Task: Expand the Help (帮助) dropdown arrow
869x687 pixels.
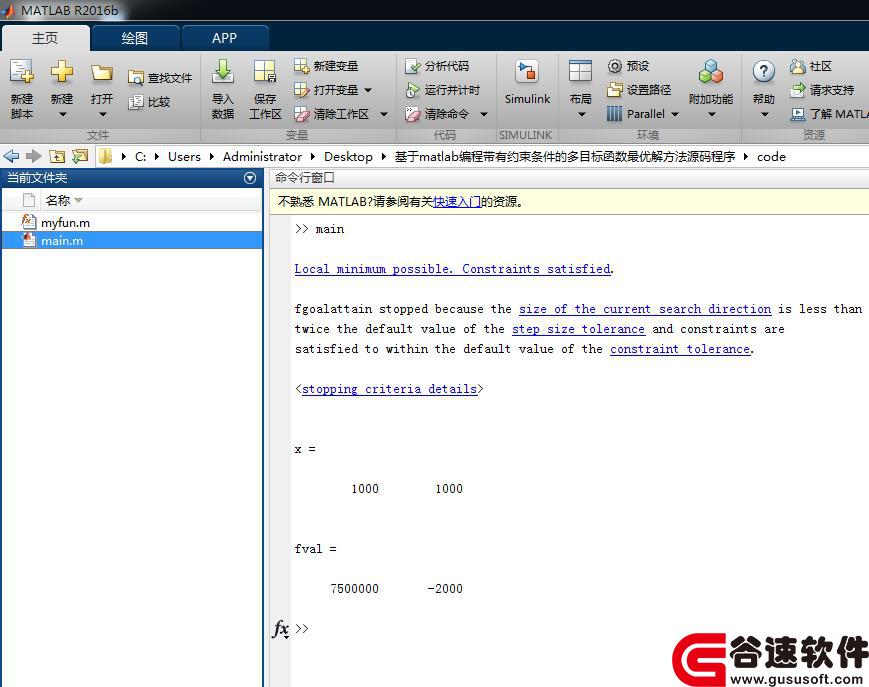Action: [x=764, y=115]
